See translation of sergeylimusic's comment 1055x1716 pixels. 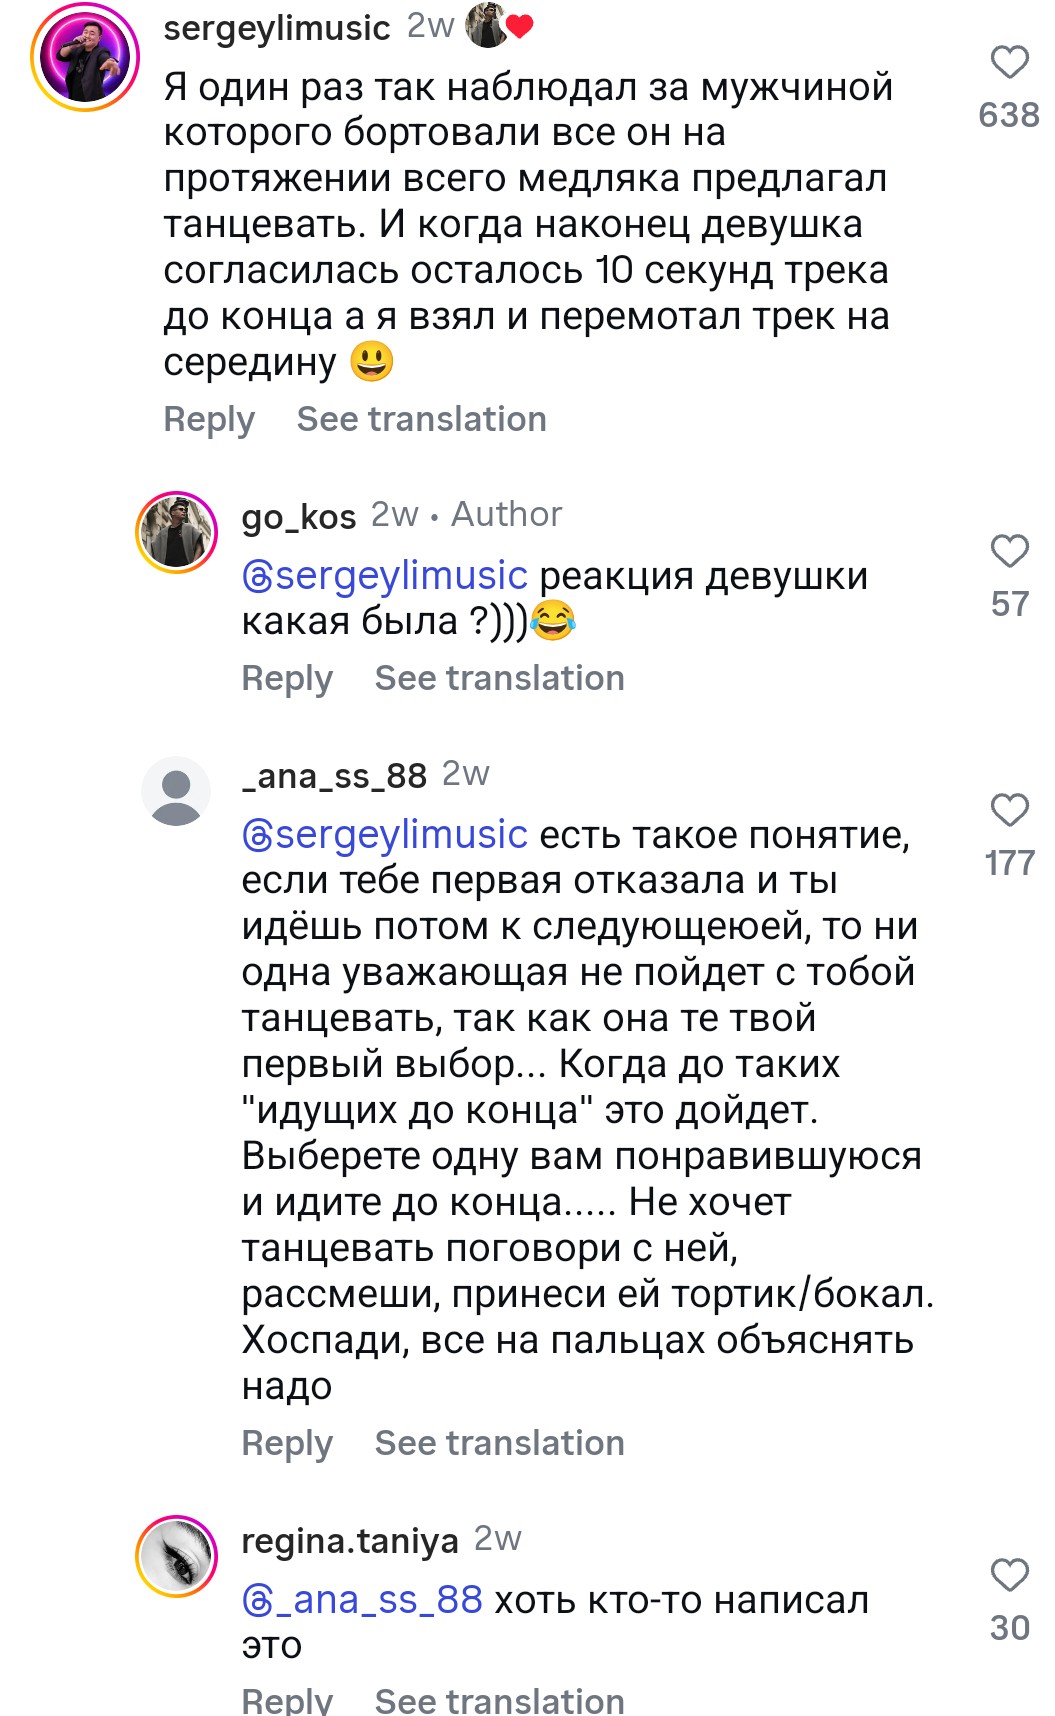click(x=421, y=420)
